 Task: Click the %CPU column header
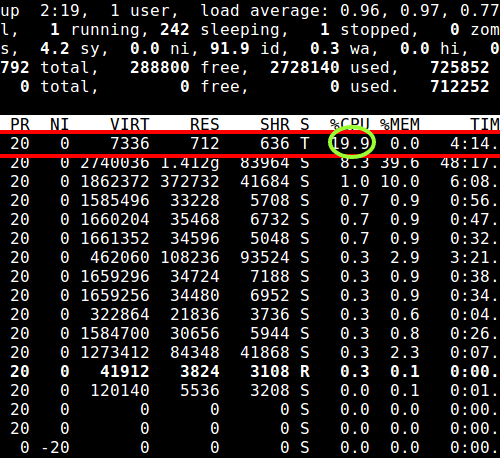coord(349,124)
